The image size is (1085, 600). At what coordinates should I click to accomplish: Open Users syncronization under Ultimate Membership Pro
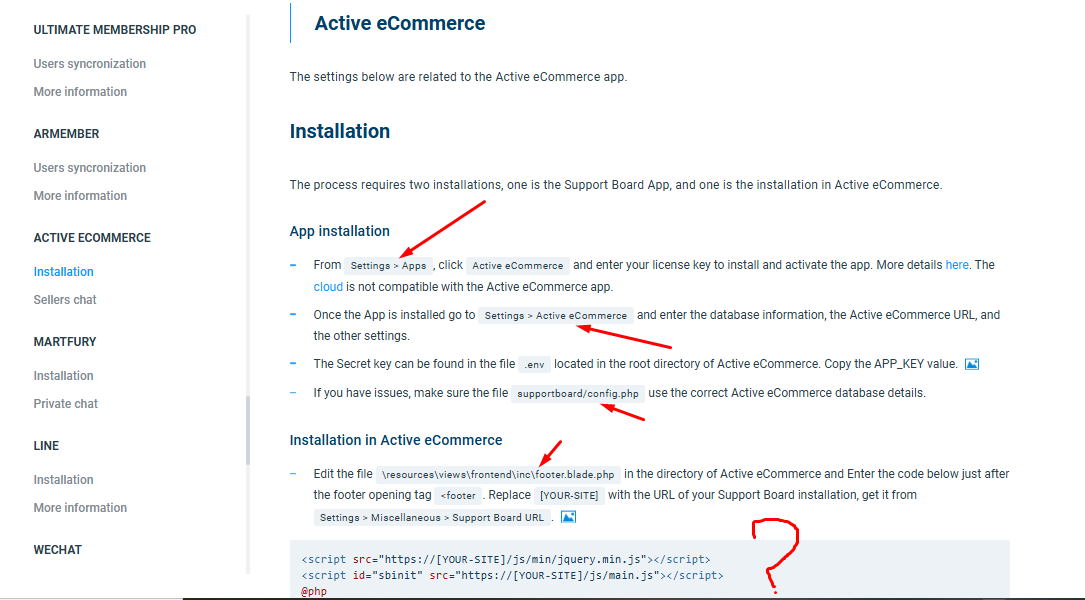point(90,64)
